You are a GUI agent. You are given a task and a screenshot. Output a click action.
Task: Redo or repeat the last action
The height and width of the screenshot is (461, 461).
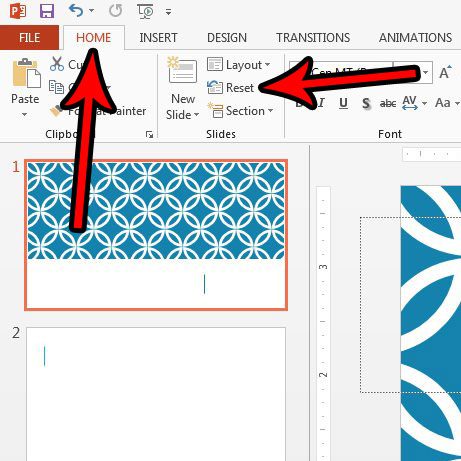pos(115,11)
